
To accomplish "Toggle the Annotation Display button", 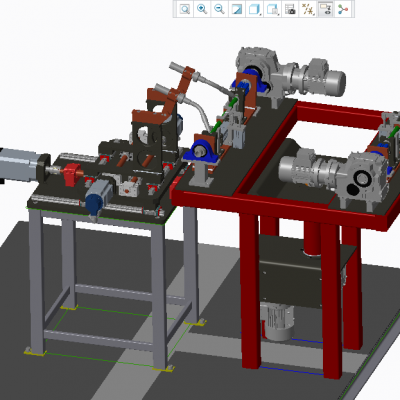I will coord(325,9).
